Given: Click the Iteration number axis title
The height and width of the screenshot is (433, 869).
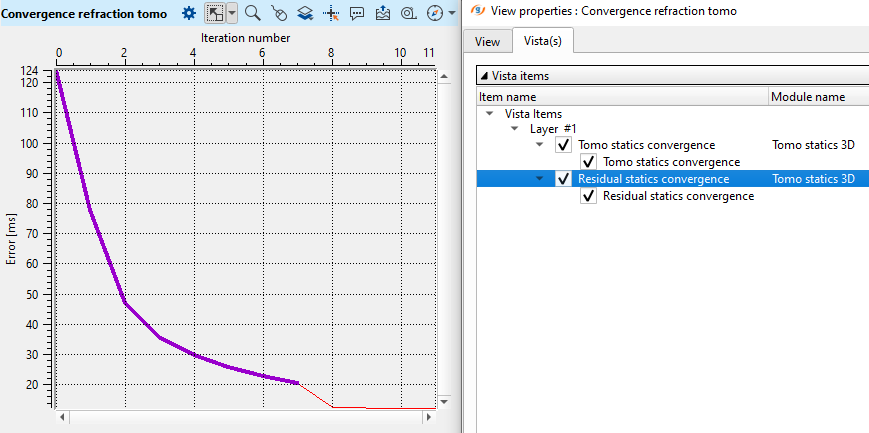Looking at the screenshot, I should [246, 38].
